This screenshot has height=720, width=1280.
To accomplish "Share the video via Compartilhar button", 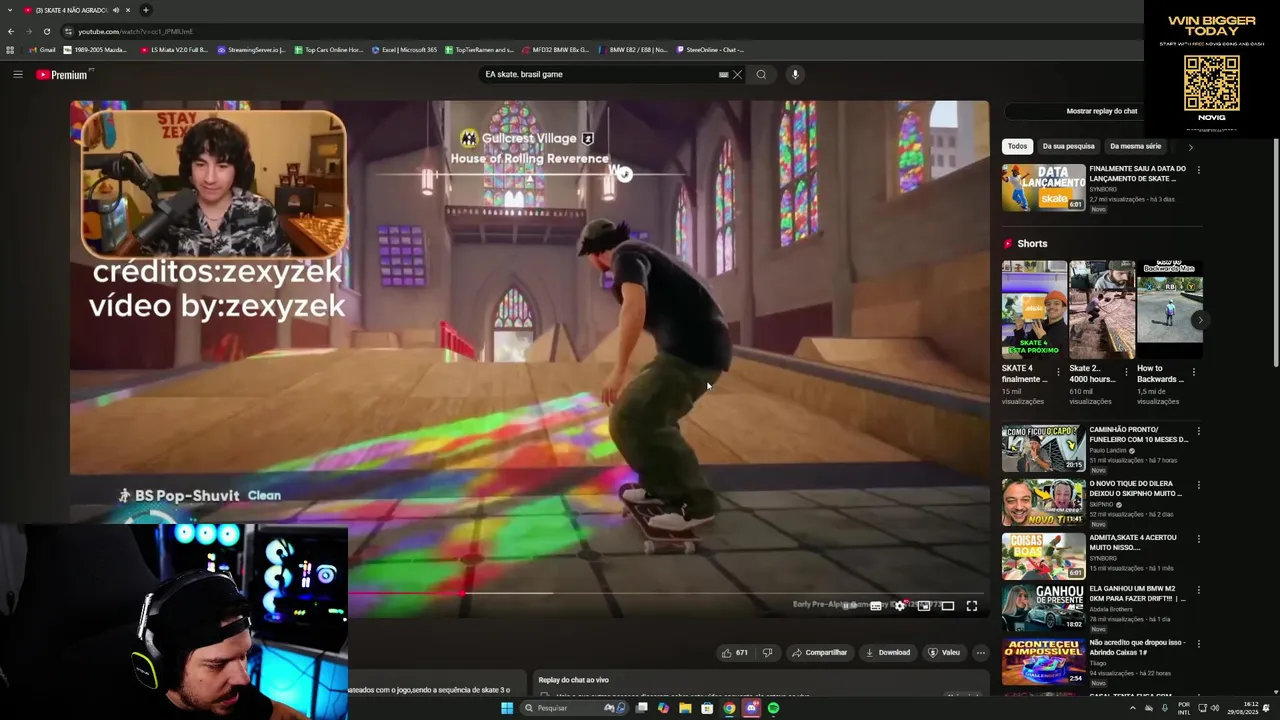I will point(819,653).
